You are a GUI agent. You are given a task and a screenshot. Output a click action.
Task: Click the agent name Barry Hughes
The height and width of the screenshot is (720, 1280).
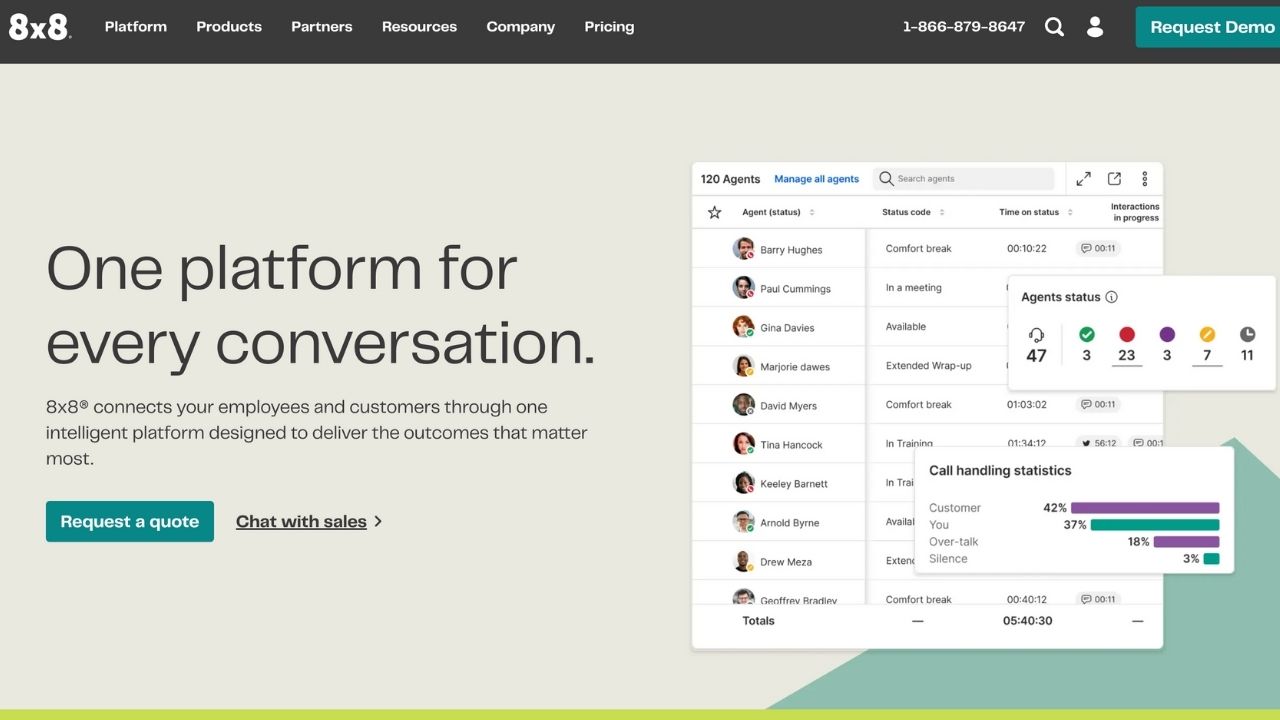[x=791, y=250]
